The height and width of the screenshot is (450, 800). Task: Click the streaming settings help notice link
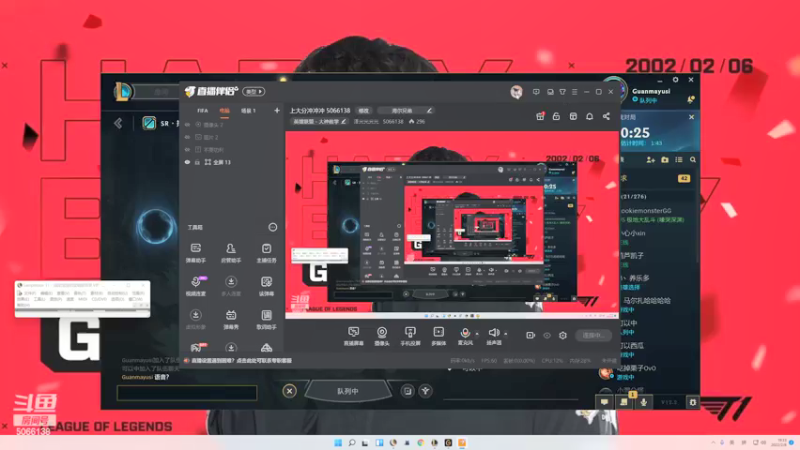point(241,361)
